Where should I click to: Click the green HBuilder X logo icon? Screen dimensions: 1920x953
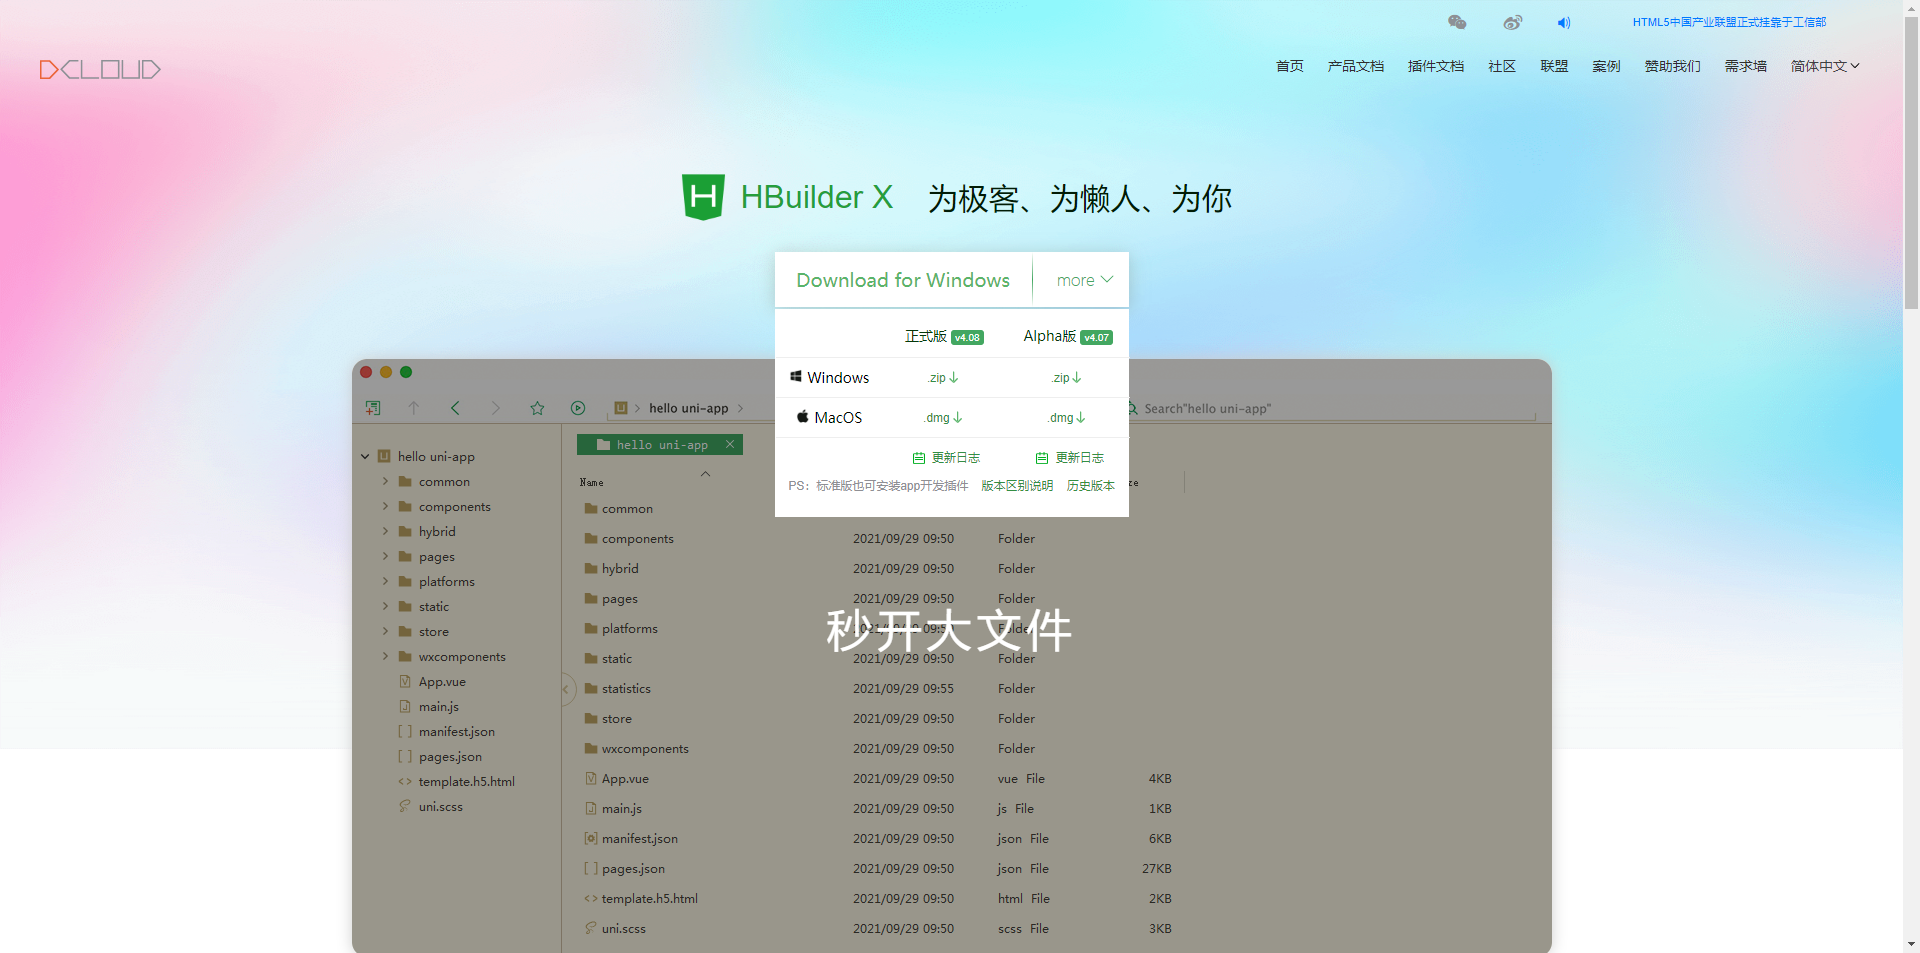click(x=703, y=197)
